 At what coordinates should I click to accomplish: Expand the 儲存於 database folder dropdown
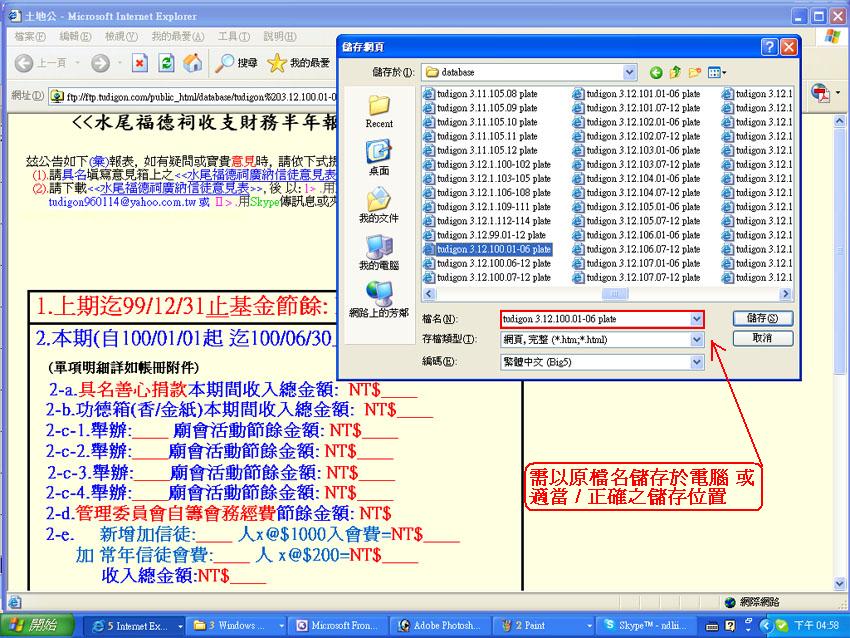click(629, 72)
